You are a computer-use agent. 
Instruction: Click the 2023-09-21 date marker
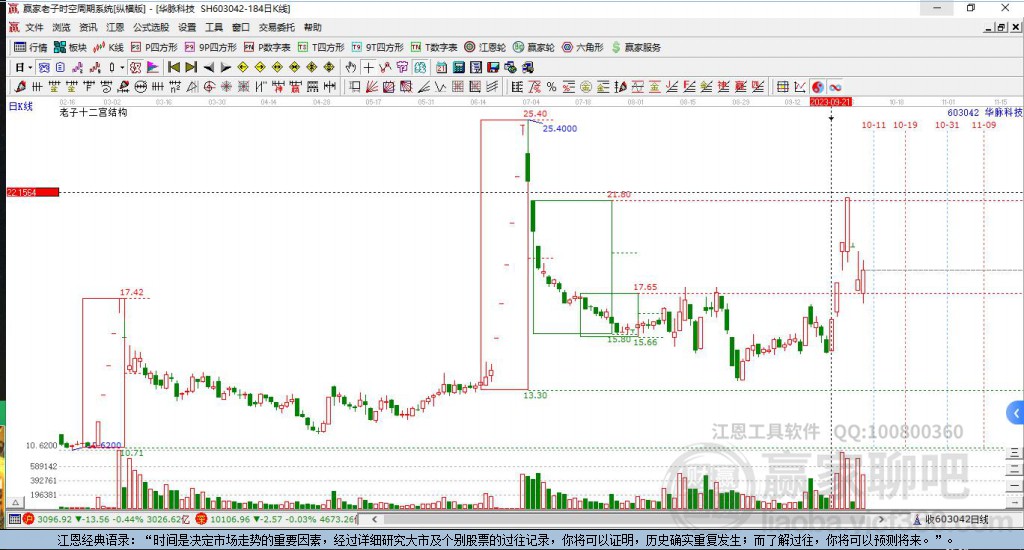click(831, 102)
